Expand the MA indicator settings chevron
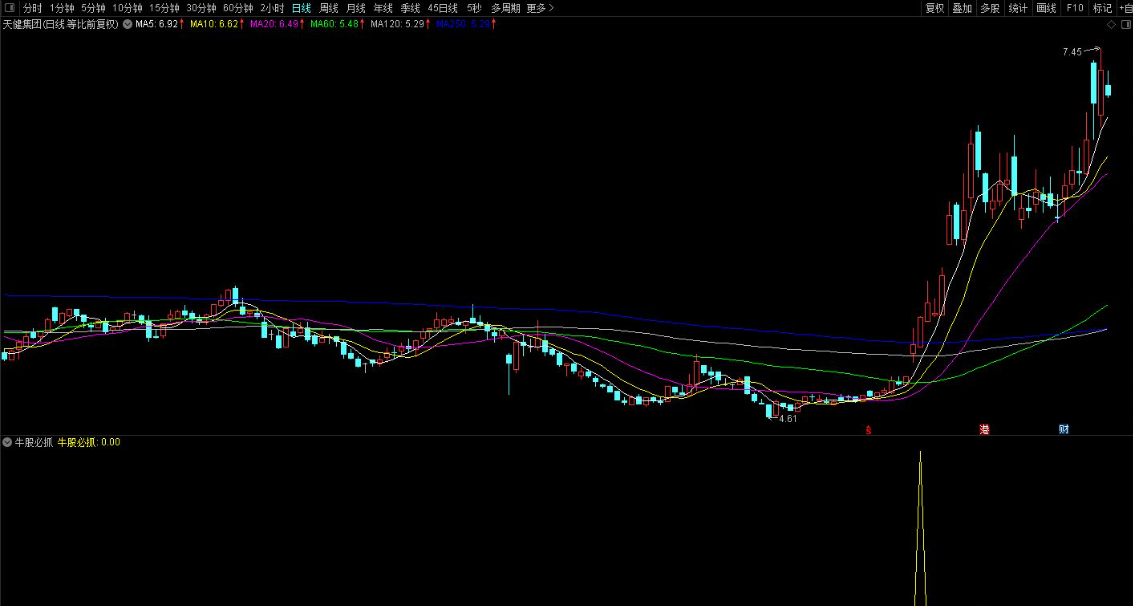 click(x=127, y=24)
